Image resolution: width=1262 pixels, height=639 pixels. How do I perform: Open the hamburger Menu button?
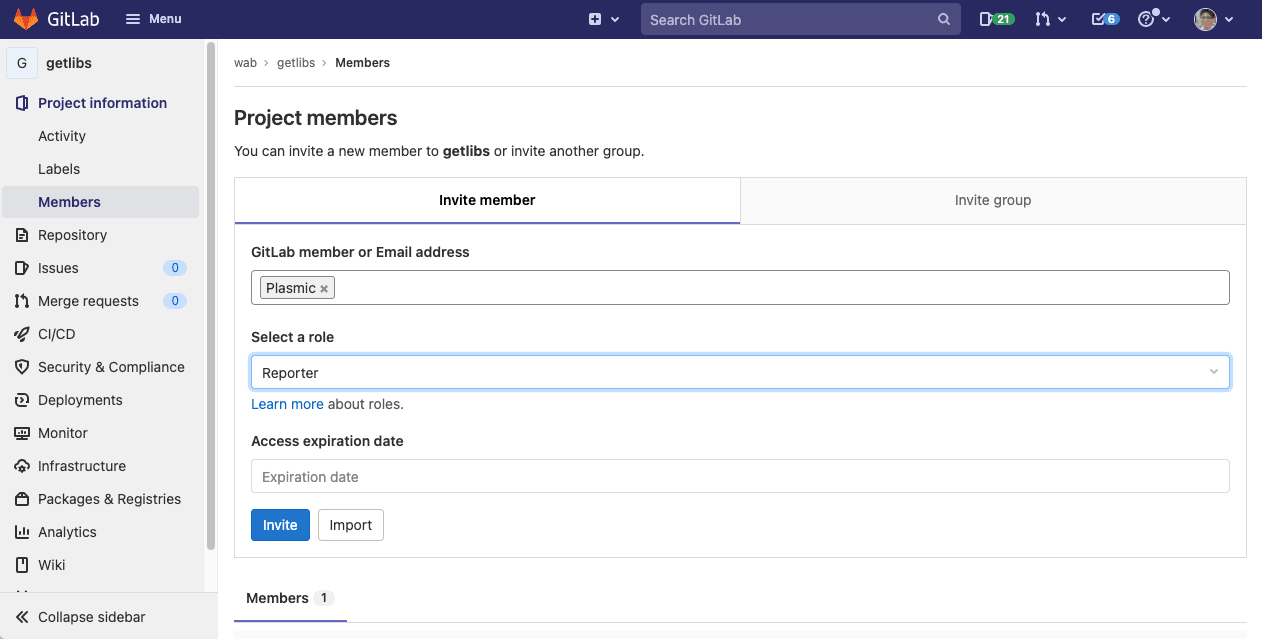[x=153, y=19]
